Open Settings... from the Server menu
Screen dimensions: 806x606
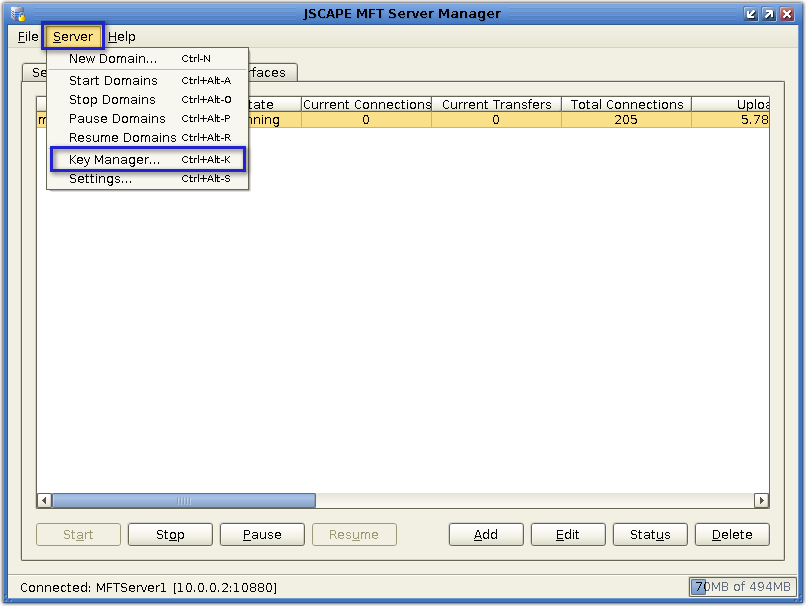[148, 179]
